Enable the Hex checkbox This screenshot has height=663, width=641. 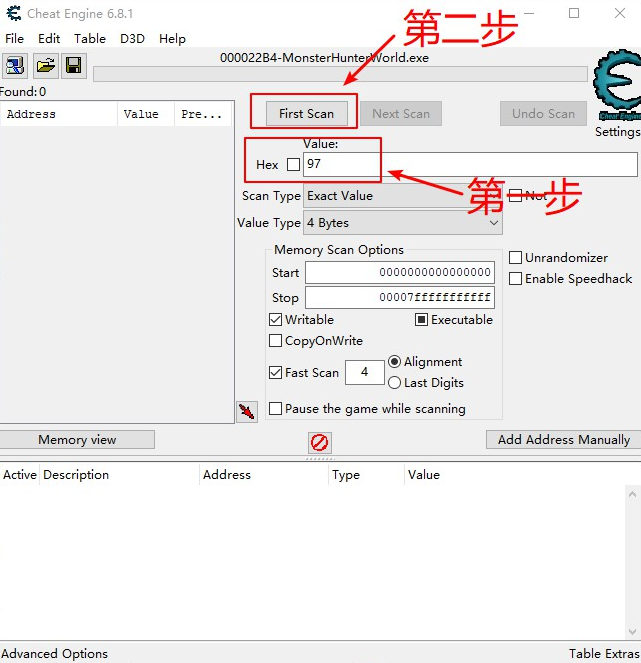(293, 164)
